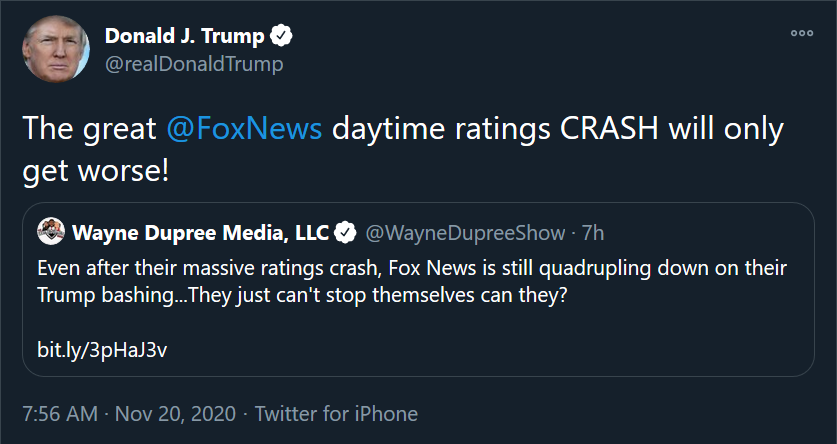This screenshot has width=837, height=444.
Task: Click Donald J. Trump profile avatar
Action: click(56, 49)
